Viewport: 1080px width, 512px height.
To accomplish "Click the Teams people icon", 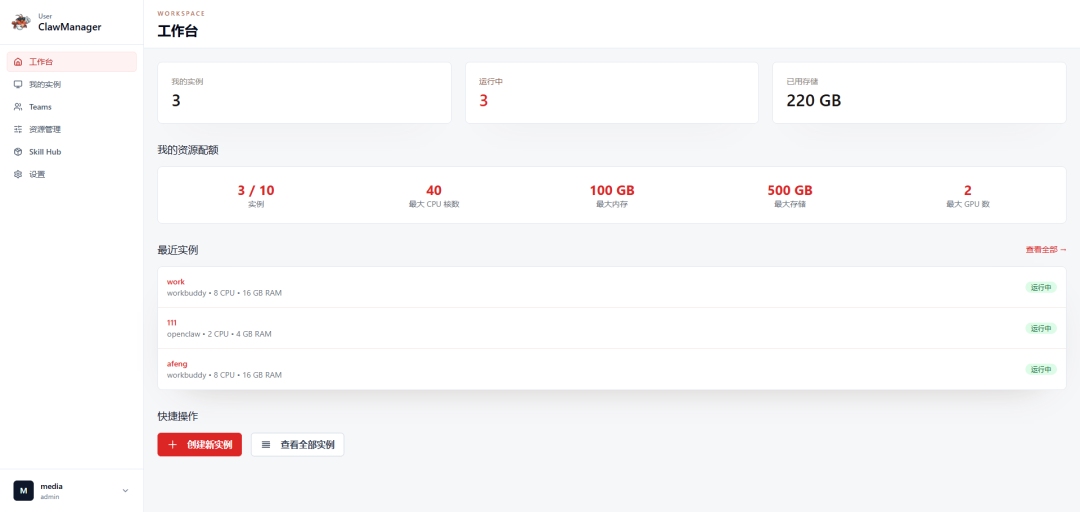I will [18, 107].
